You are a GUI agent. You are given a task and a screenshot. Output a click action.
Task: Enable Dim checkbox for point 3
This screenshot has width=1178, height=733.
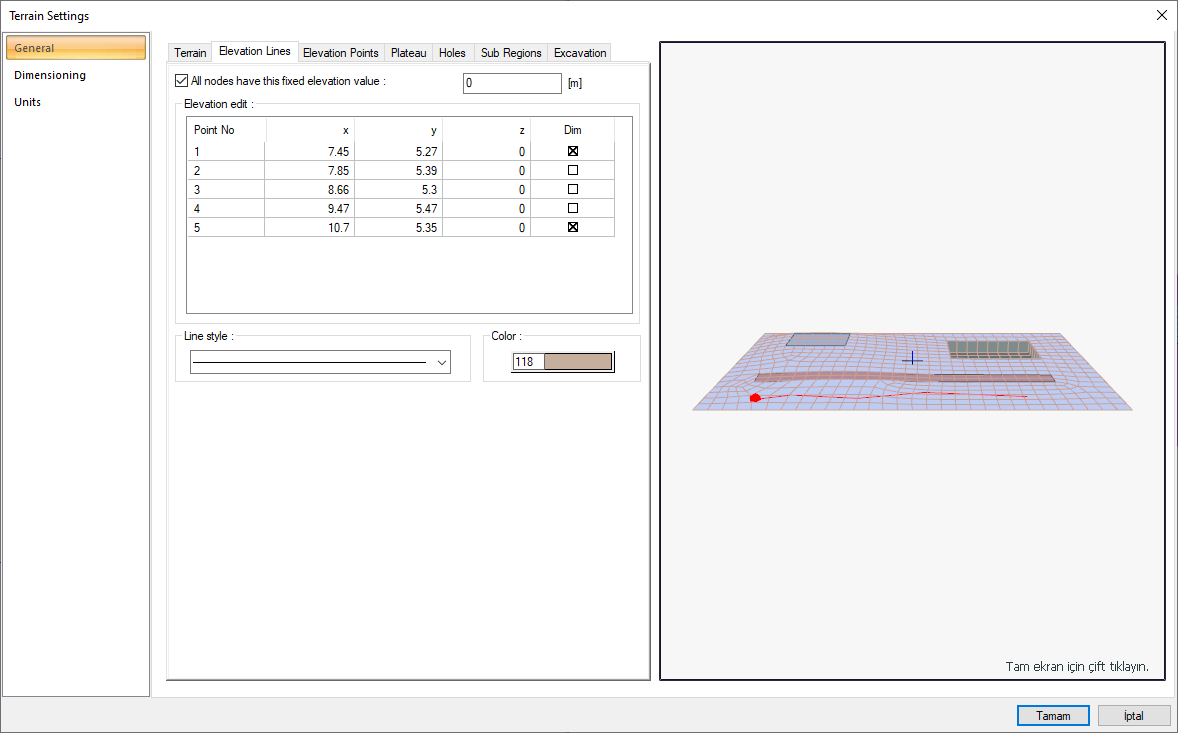point(573,189)
